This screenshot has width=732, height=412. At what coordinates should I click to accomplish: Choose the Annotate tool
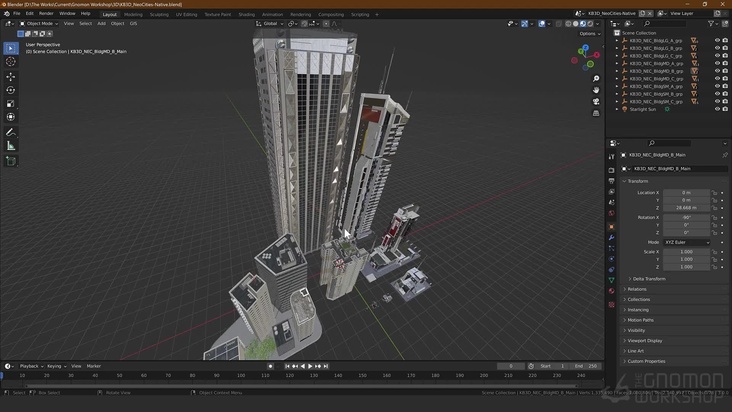[x=11, y=132]
